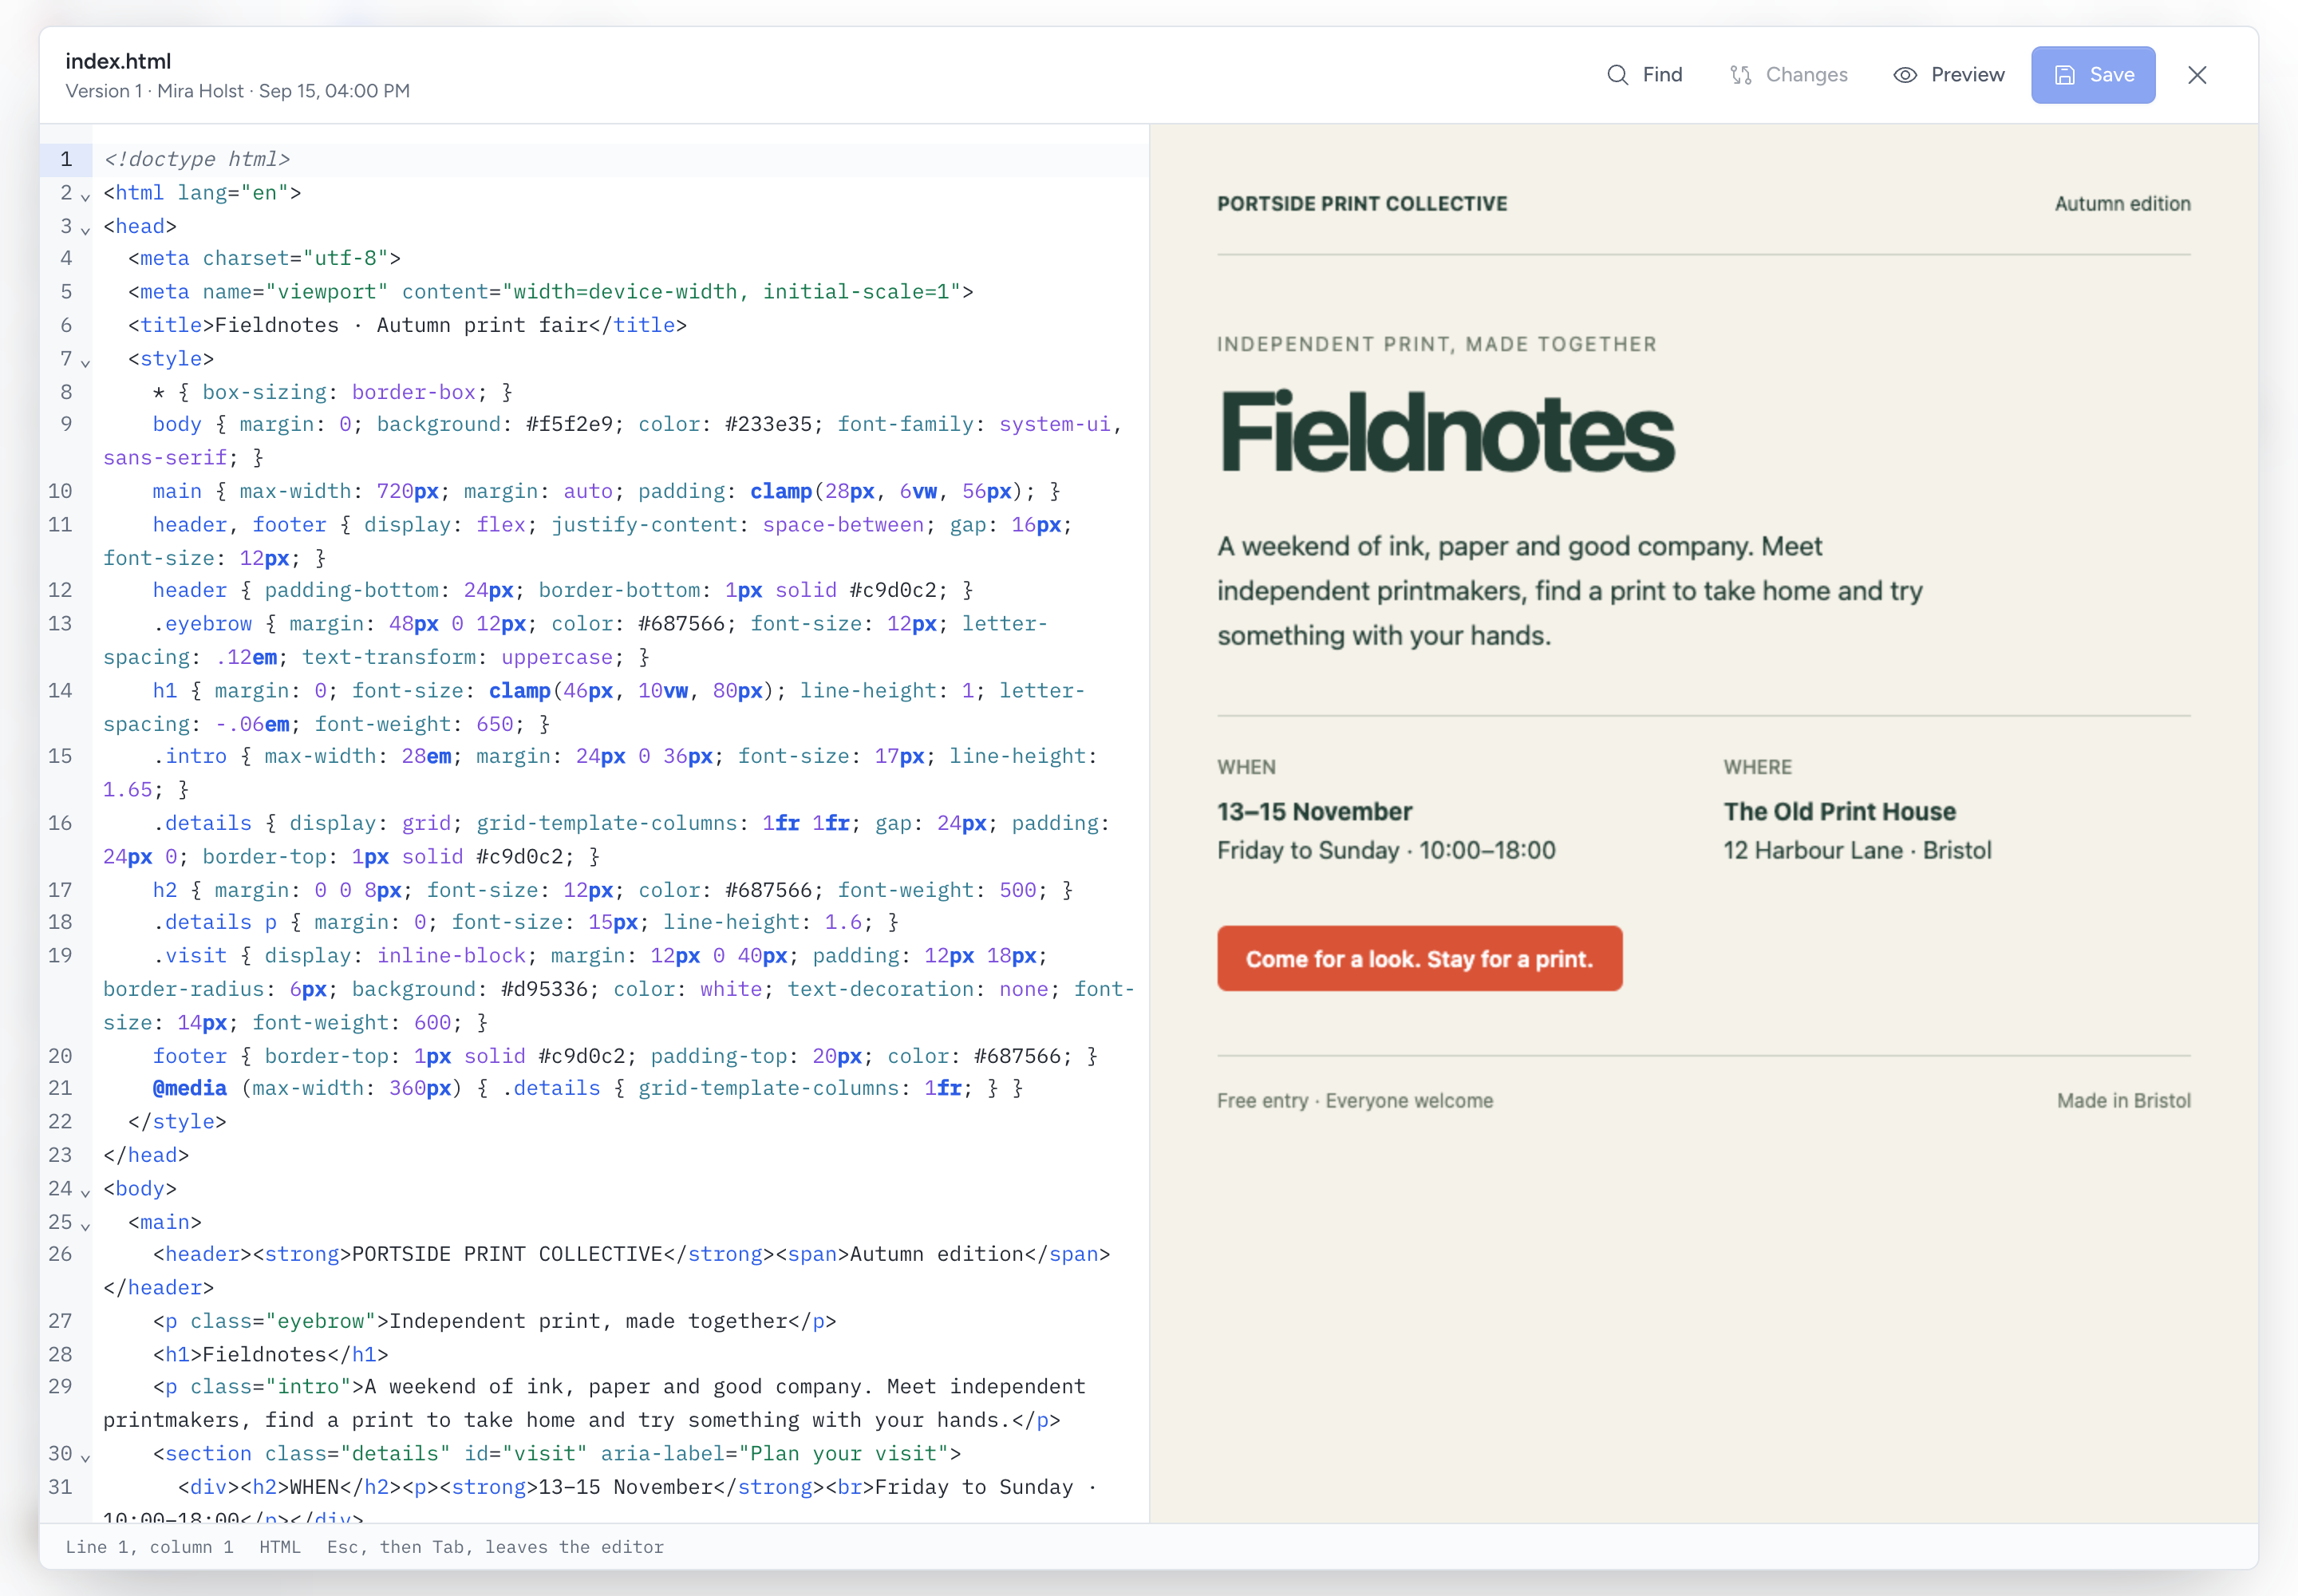Click 'Made in Bristol' footer text
Viewport: 2298px width, 1596px height.
(2123, 1100)
